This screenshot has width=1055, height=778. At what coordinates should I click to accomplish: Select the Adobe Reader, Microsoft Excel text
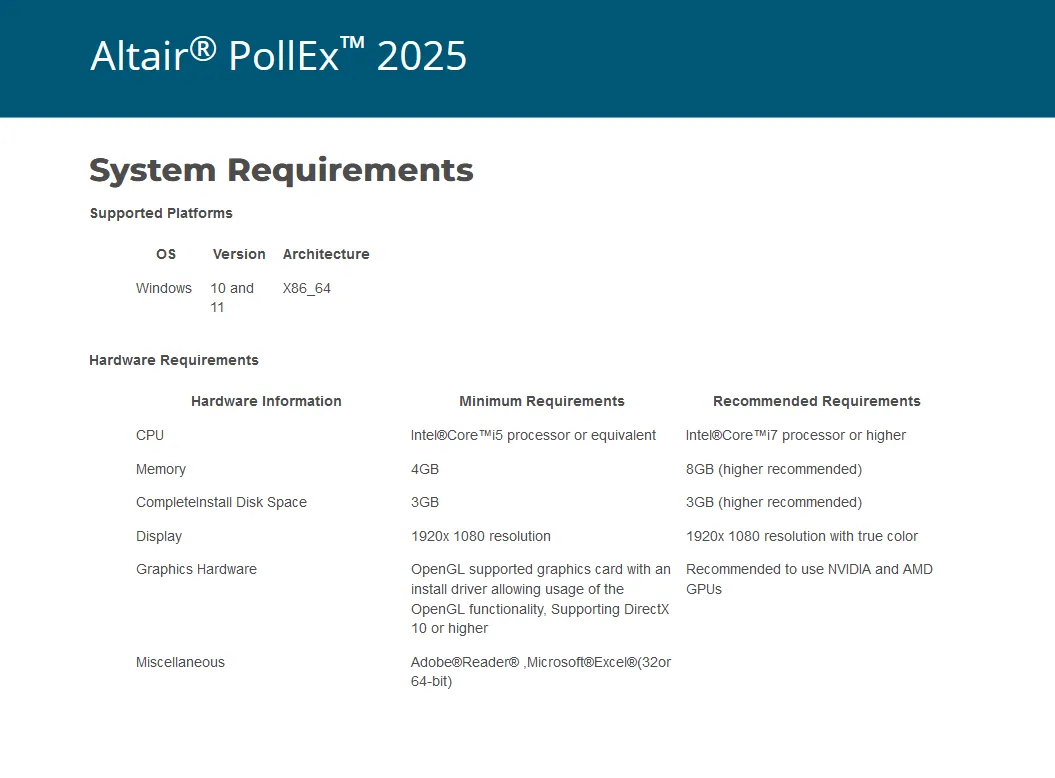pyautogui.click(x=541, y=672)
